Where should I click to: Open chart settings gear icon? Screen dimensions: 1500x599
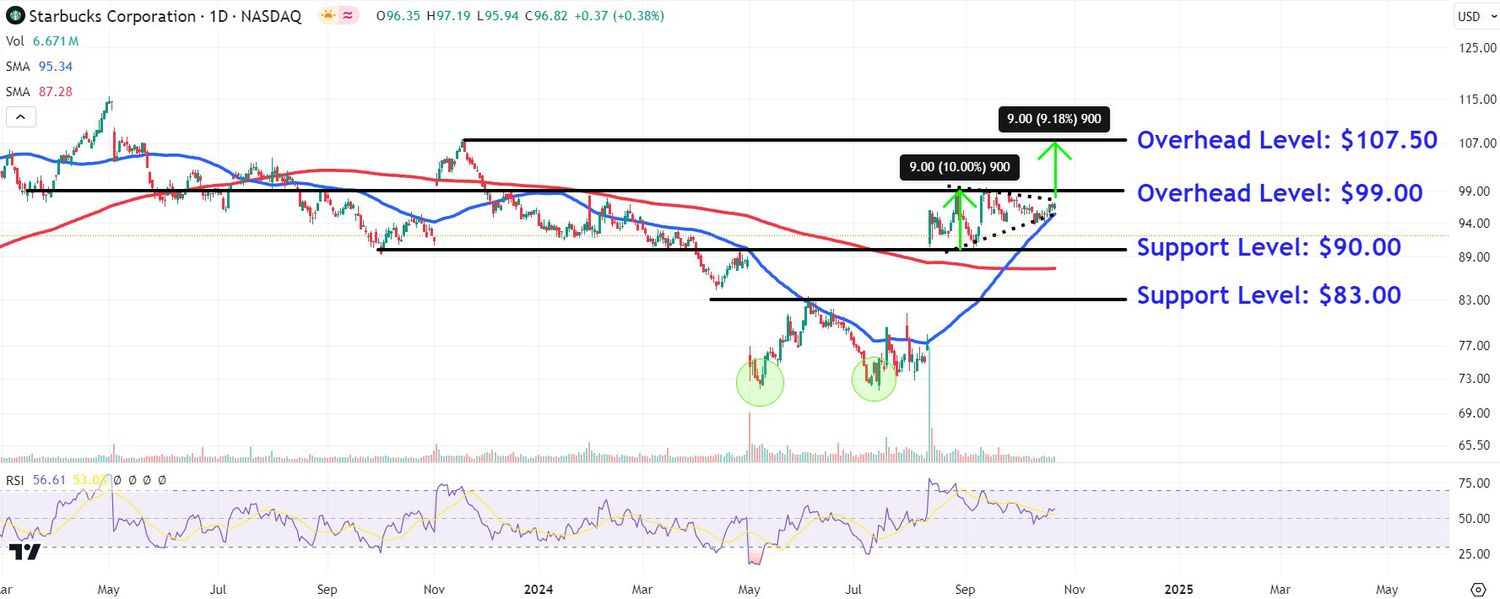[x=1478, y=587]
